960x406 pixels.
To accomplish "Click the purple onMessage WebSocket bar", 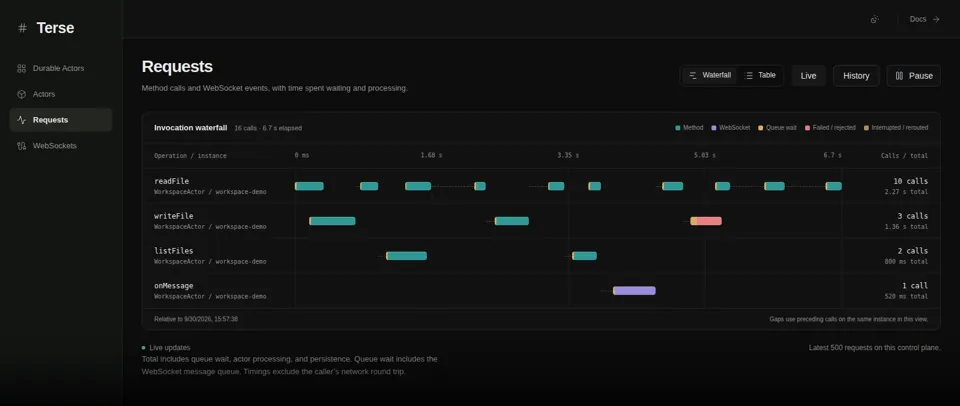I will pyautogui.click(x=634, y=291).
